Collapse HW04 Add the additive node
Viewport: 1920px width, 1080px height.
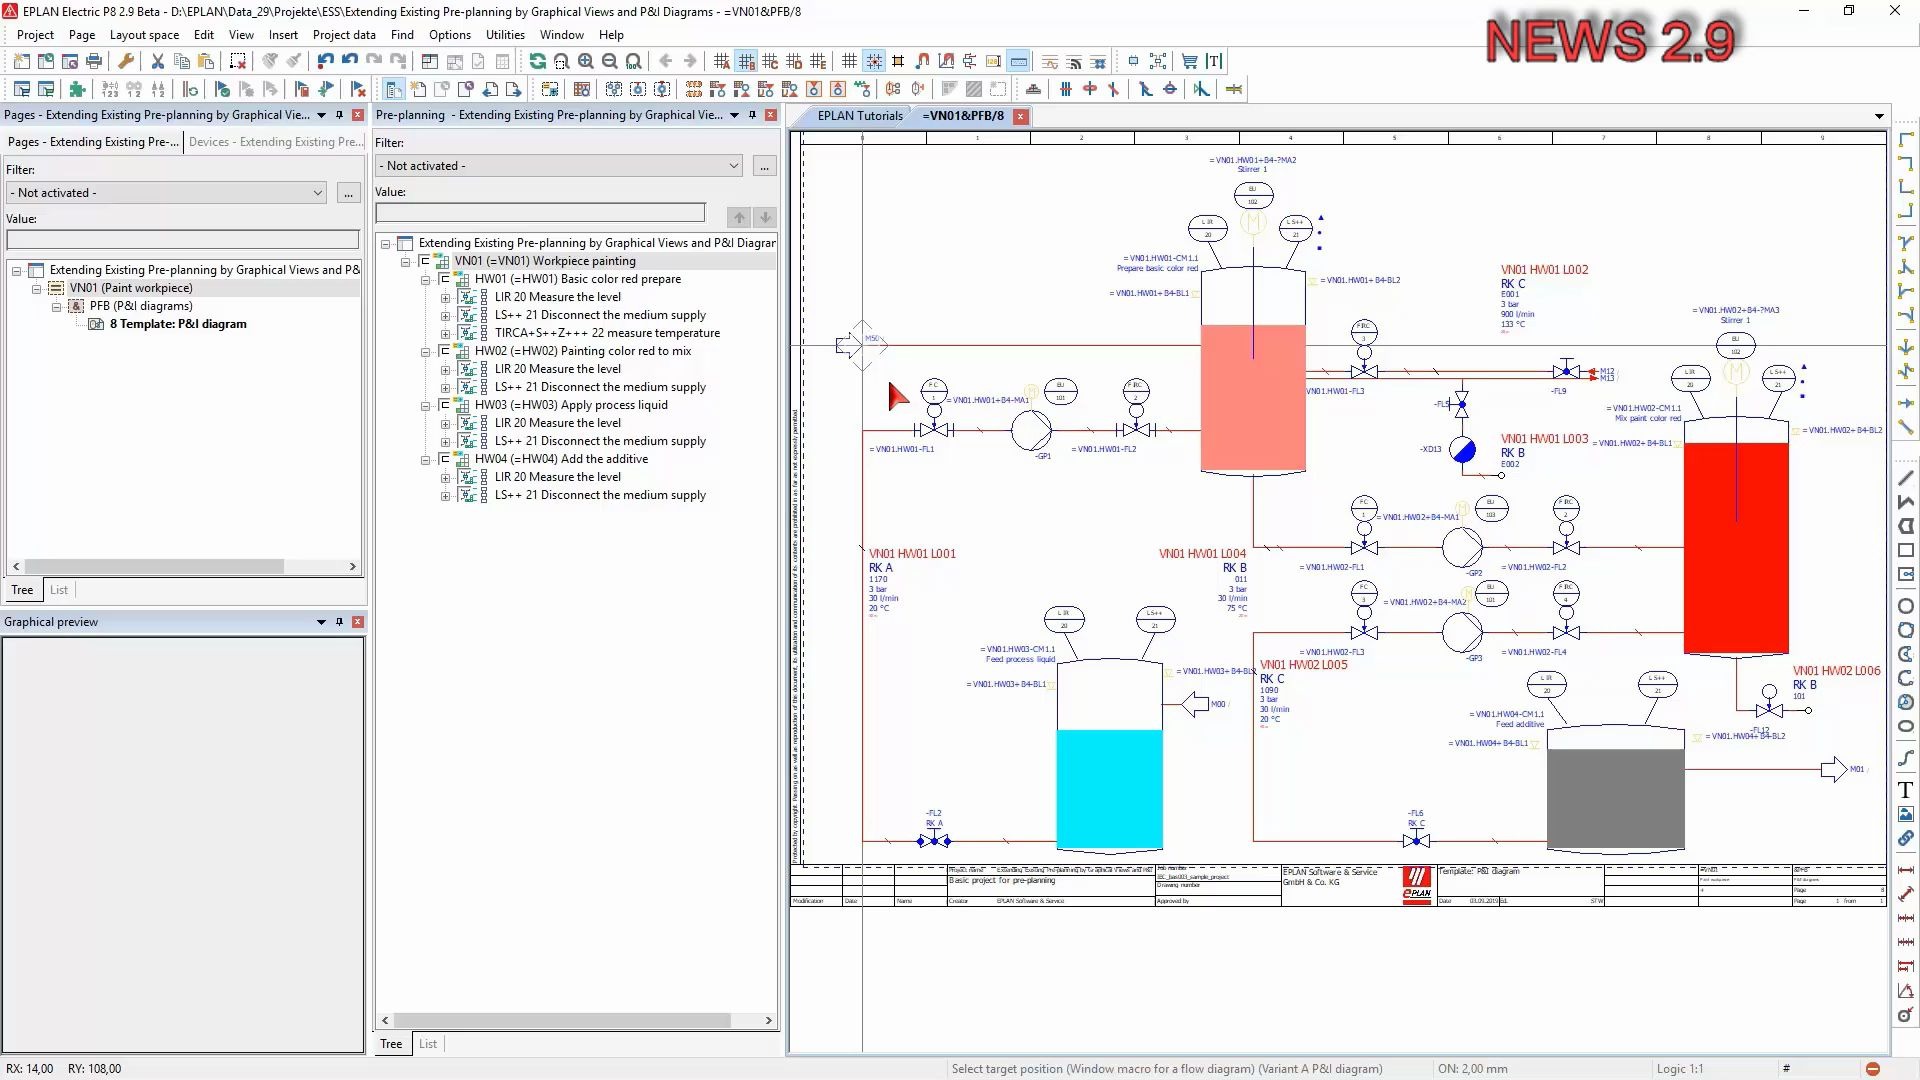(426, 459)
